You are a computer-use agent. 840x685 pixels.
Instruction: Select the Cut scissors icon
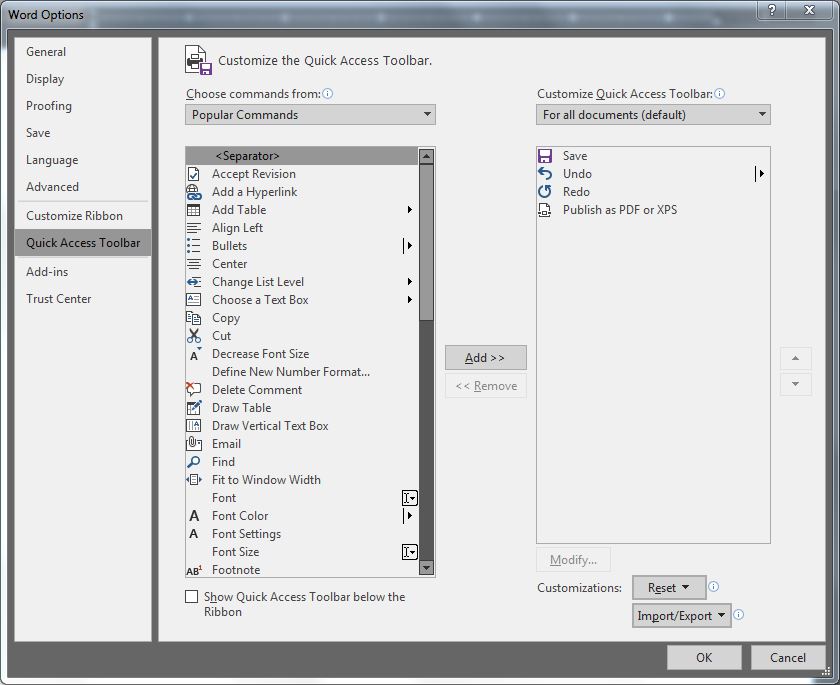(x=193, y=336)
